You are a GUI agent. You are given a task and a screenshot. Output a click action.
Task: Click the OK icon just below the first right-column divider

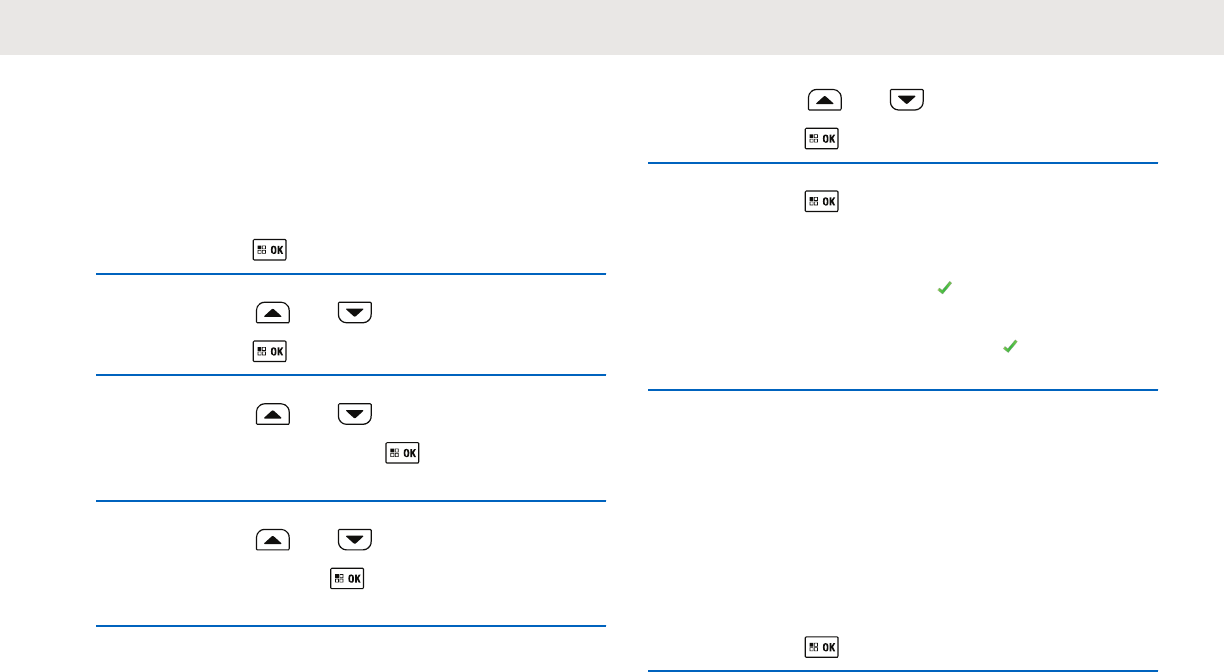(822, 202)
